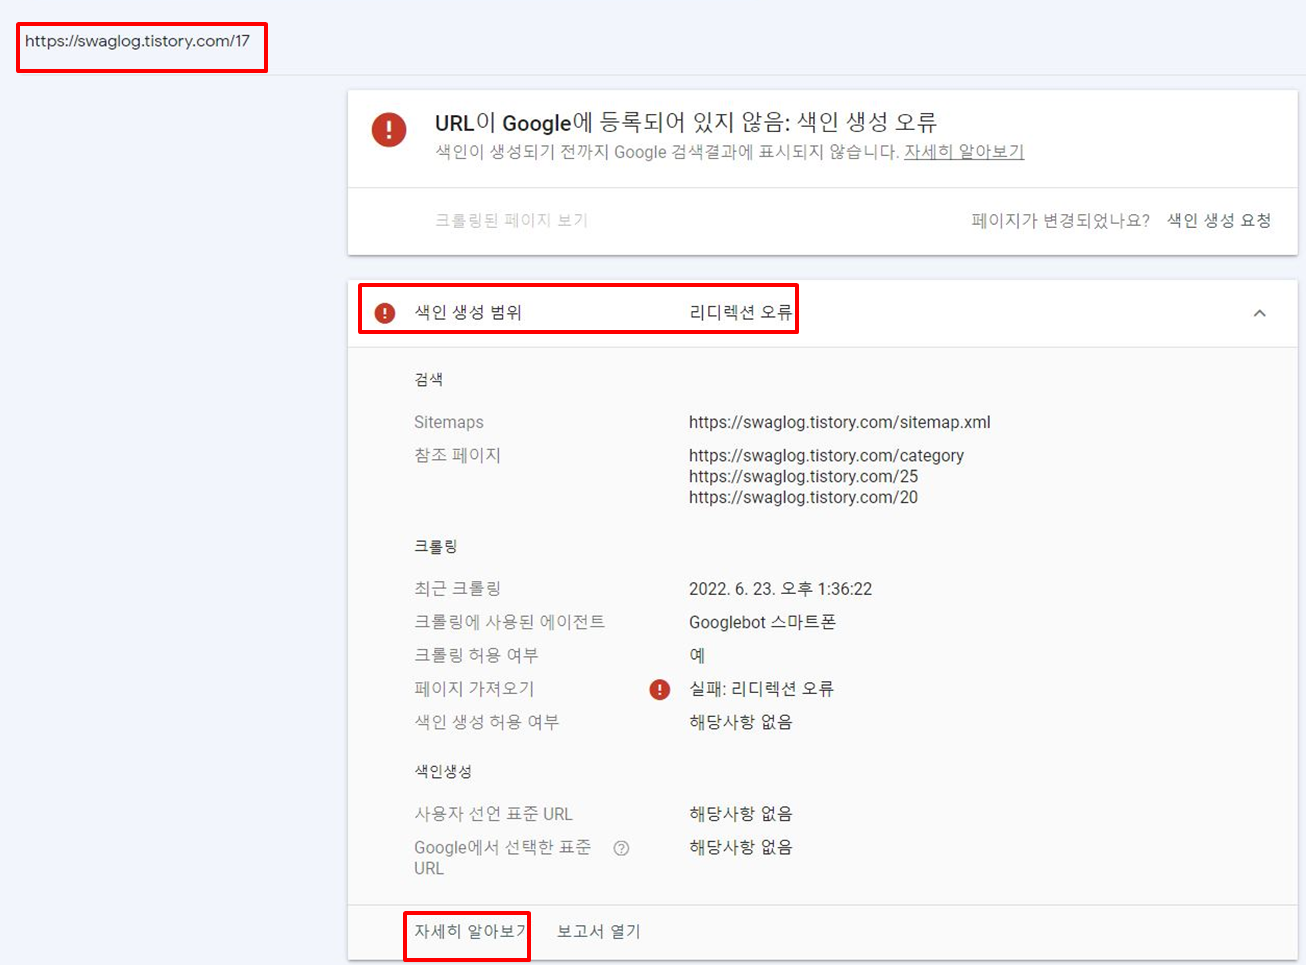Click 크롤링된 페이지 보기
Viewport: 1306px width, 965px height.
pos(511,220)
